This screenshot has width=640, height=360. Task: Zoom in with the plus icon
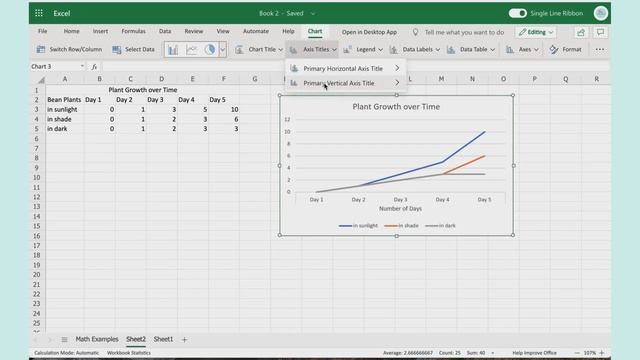(x=602, y=353)
